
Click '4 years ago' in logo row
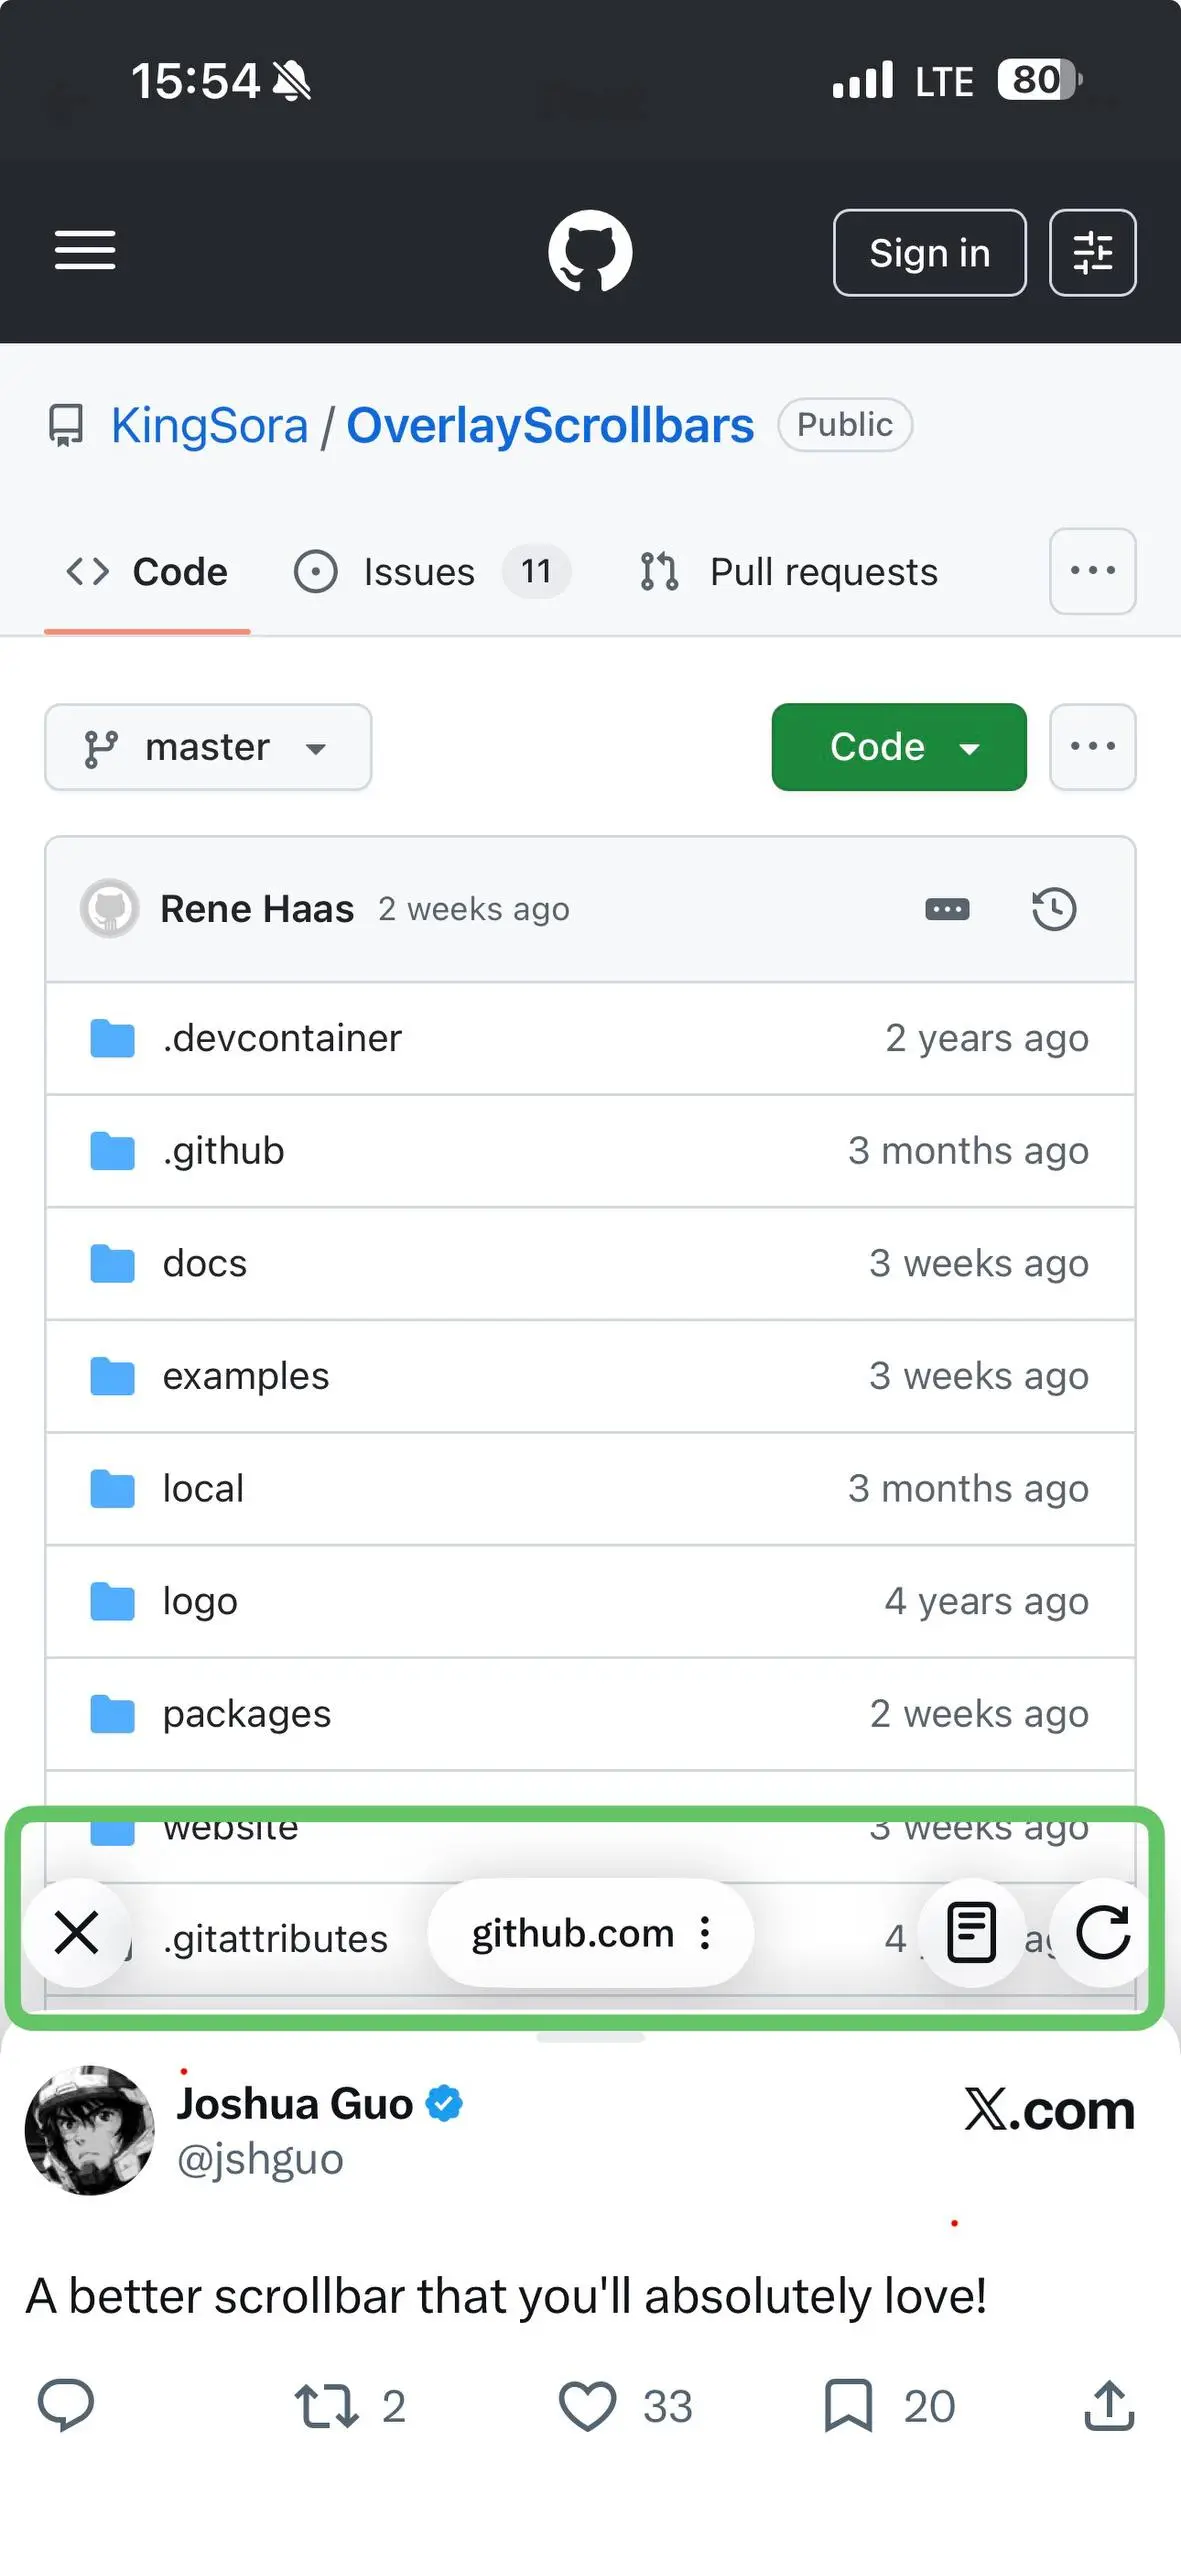(x=987, y=1601)
